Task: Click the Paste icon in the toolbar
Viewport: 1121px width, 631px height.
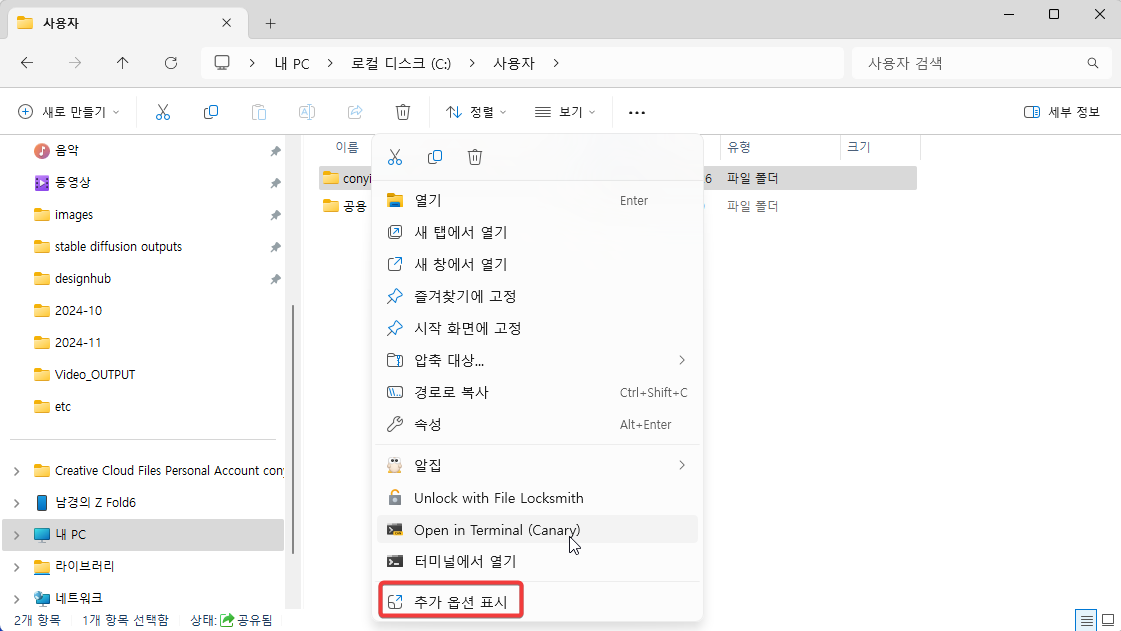Action: tap(259, 112)
